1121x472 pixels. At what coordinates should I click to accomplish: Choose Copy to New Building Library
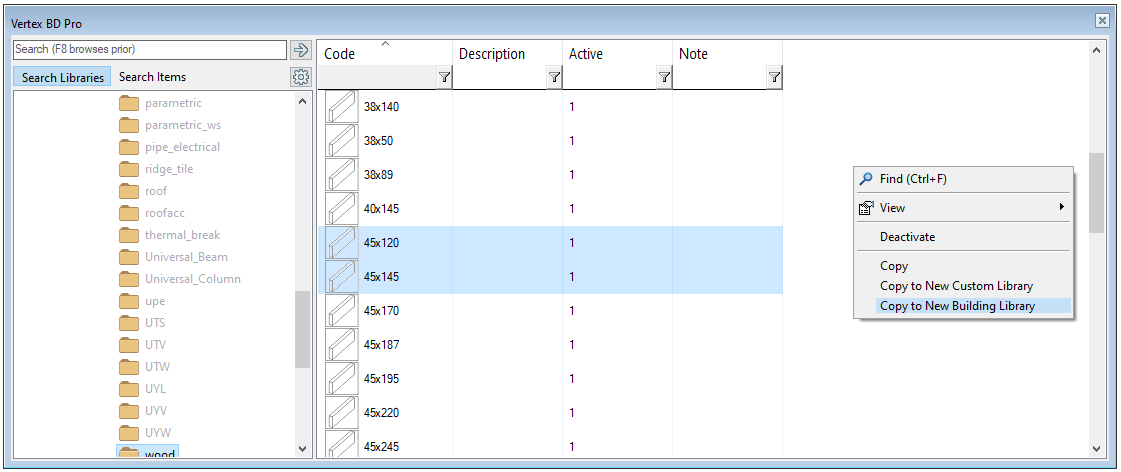957,306
